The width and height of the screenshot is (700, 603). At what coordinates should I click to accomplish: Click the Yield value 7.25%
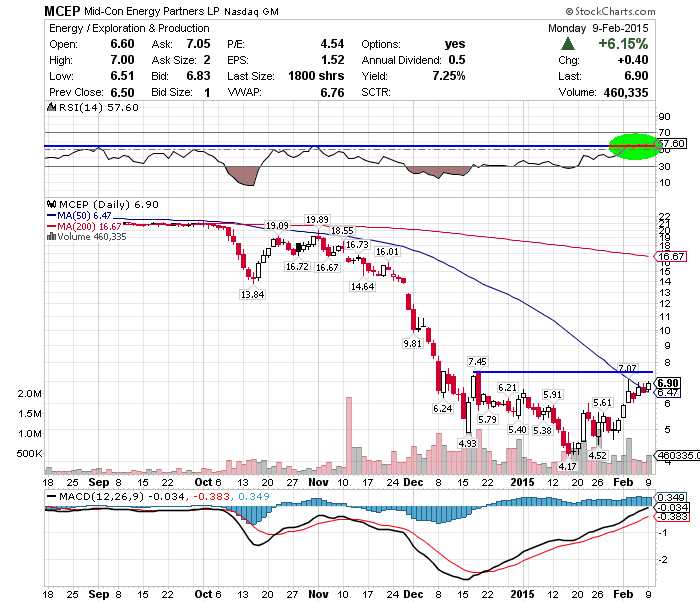click(x=449, y=76)
